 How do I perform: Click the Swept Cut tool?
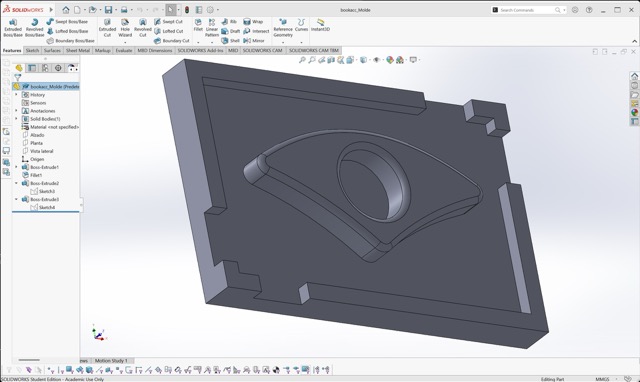click(x=168, y=22)
